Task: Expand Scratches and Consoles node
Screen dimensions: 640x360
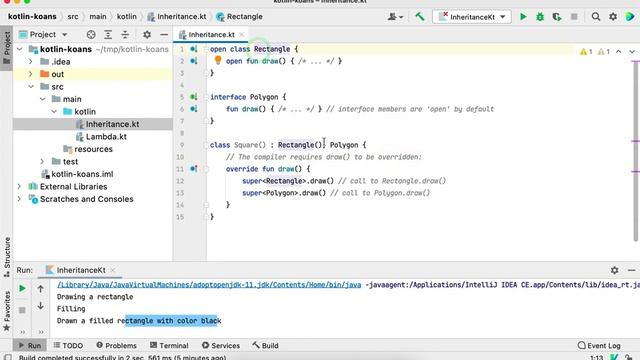Action: (x=19, y=199)
